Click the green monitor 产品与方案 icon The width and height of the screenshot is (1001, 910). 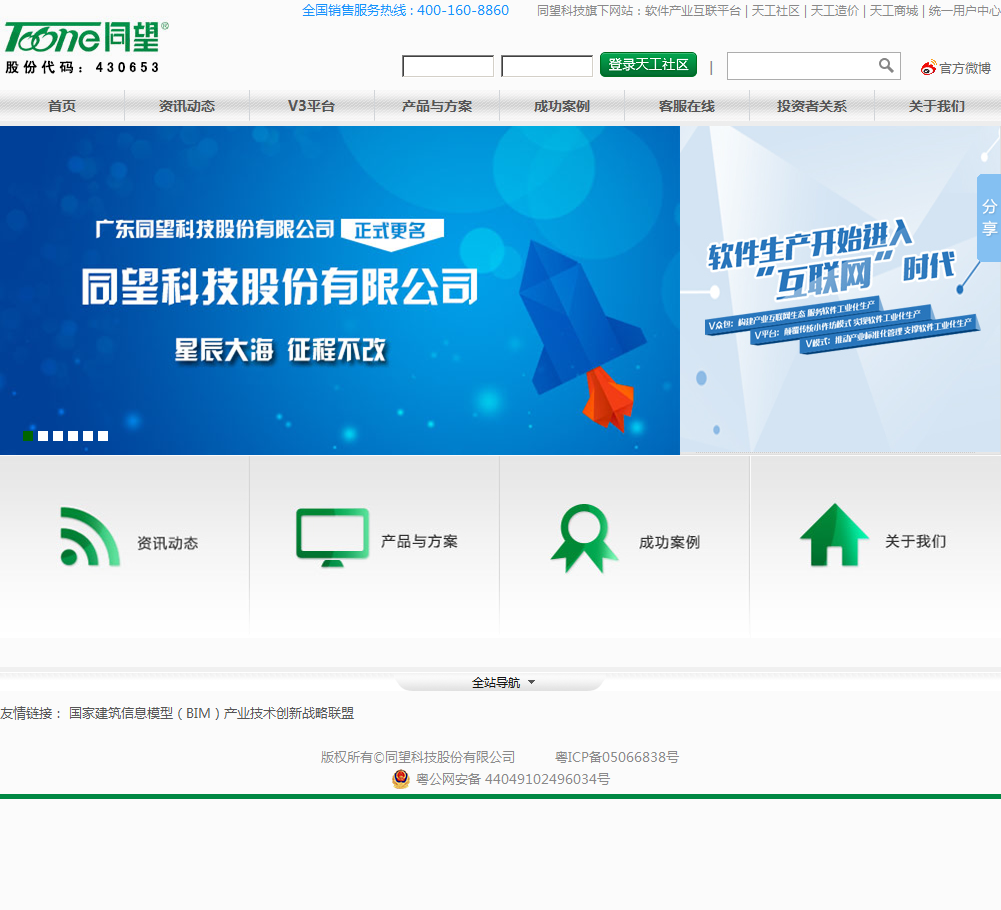pyautogui.click(x=333, y=537)
